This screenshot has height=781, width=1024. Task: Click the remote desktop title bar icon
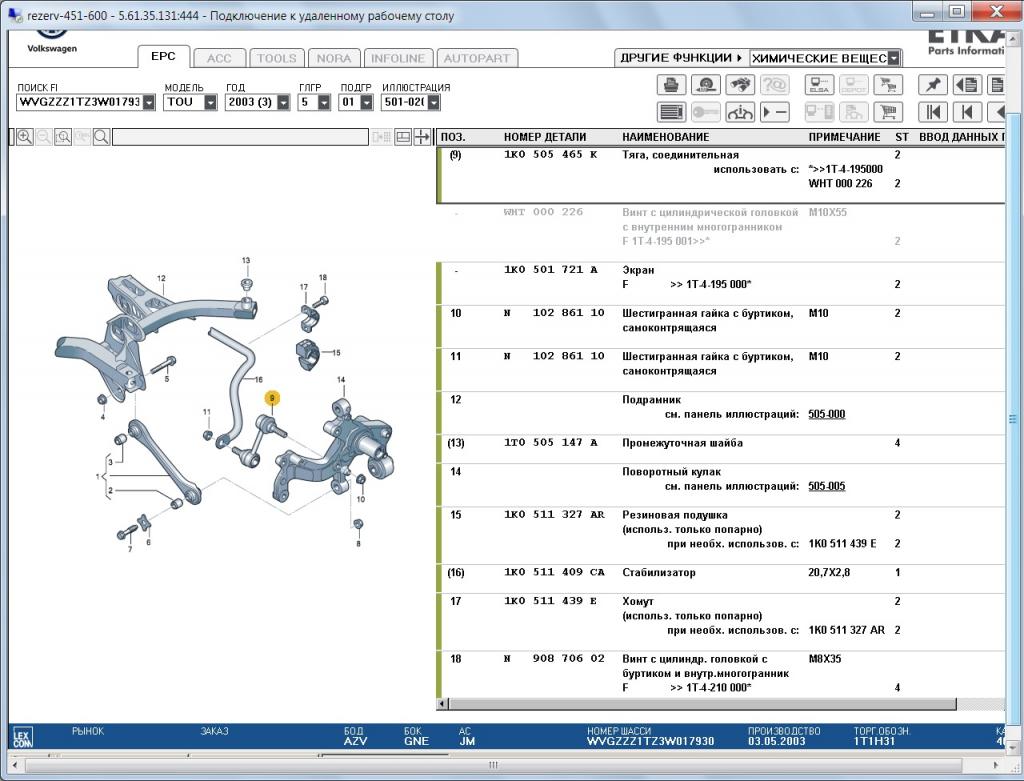click(x=14, y=14)
